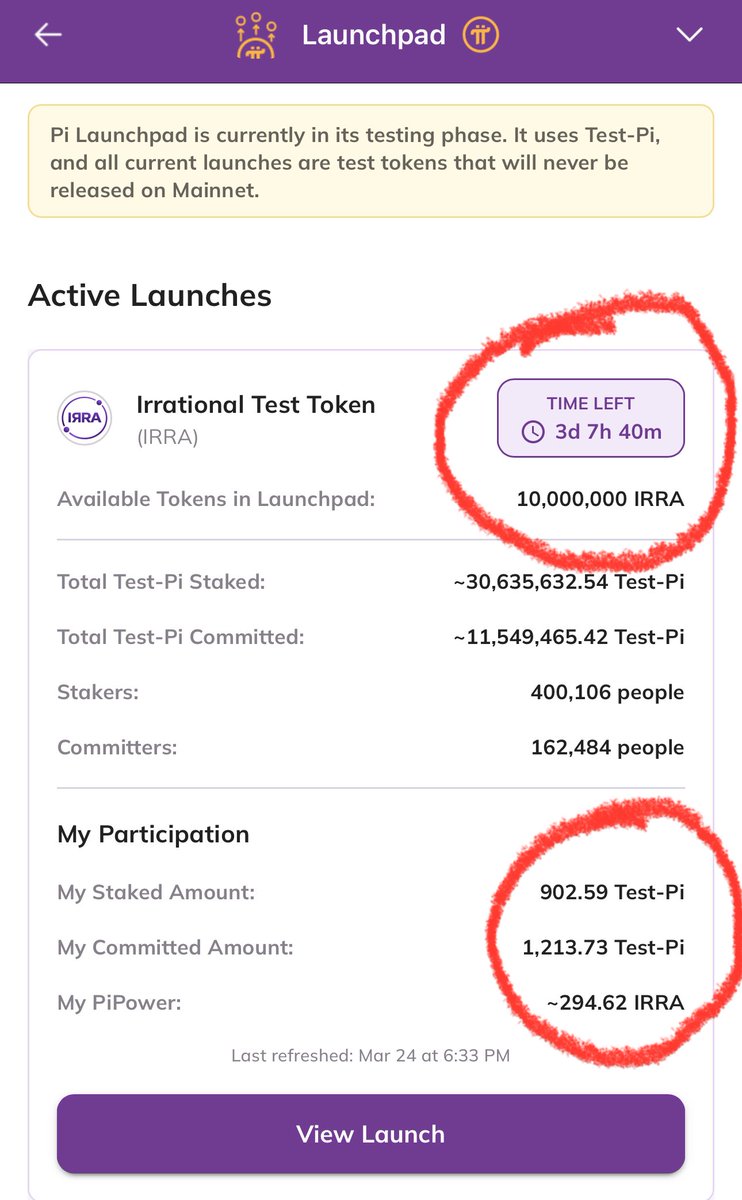Tap the Committers count 162,484 people

tap(607, 747)
